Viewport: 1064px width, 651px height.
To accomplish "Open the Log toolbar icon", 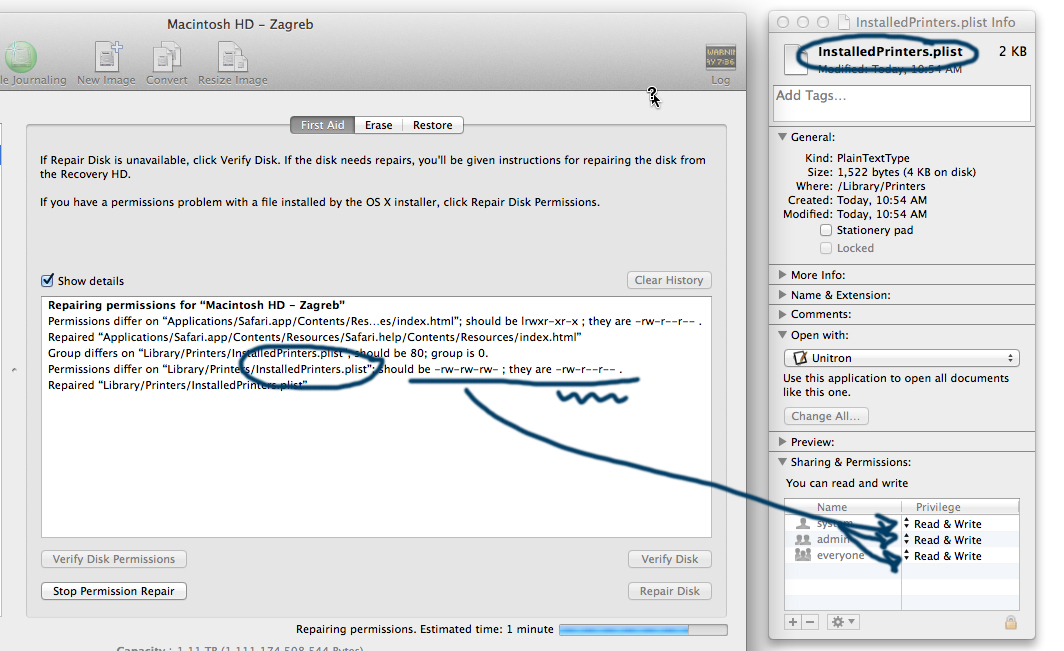I will click(x=721, y=57).
